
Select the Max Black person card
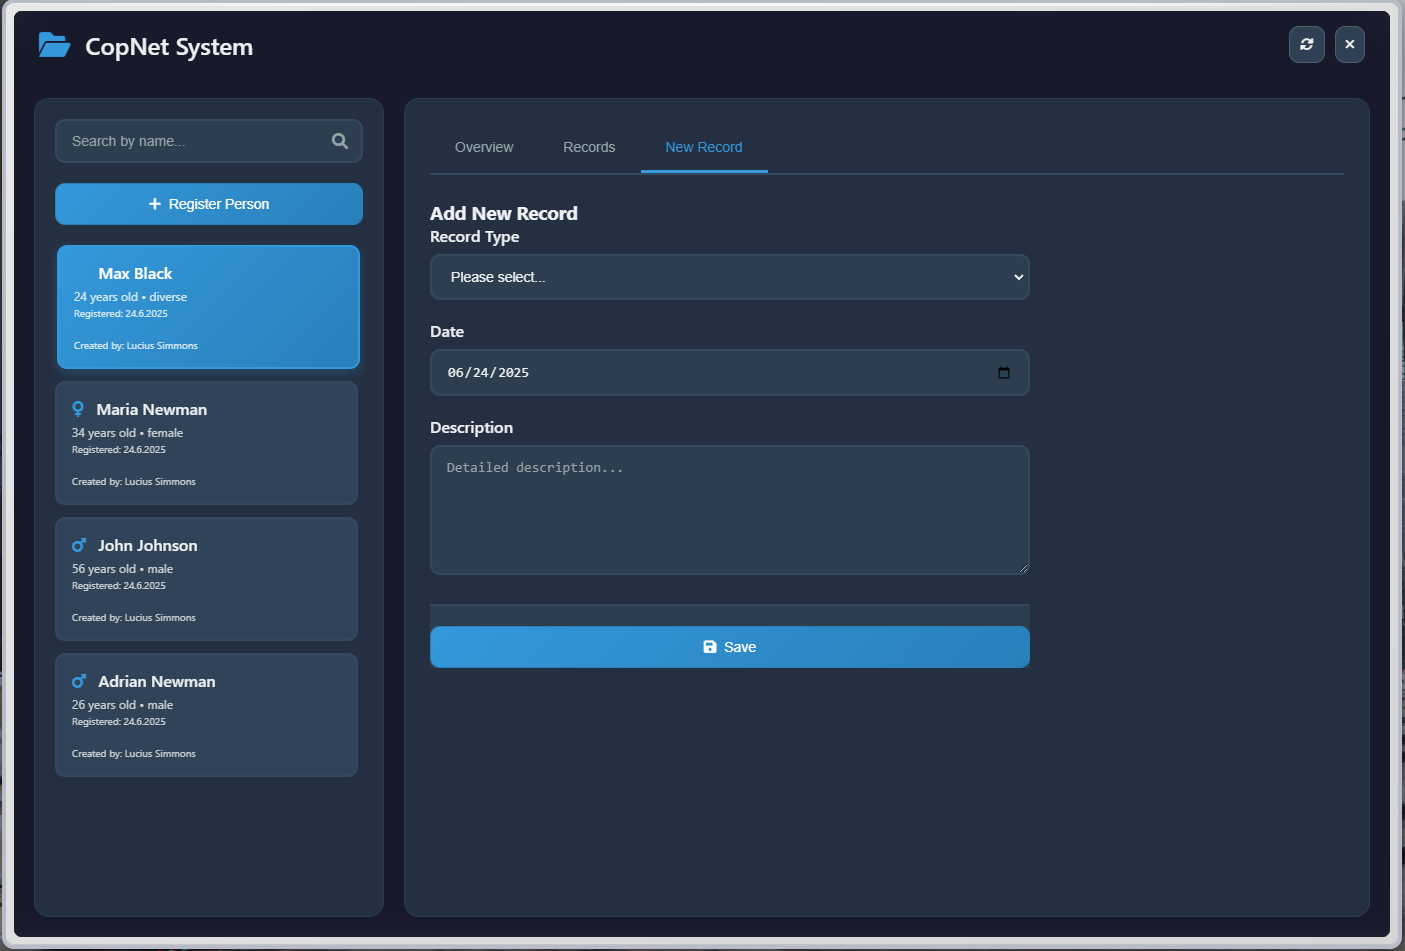[208, 307]
